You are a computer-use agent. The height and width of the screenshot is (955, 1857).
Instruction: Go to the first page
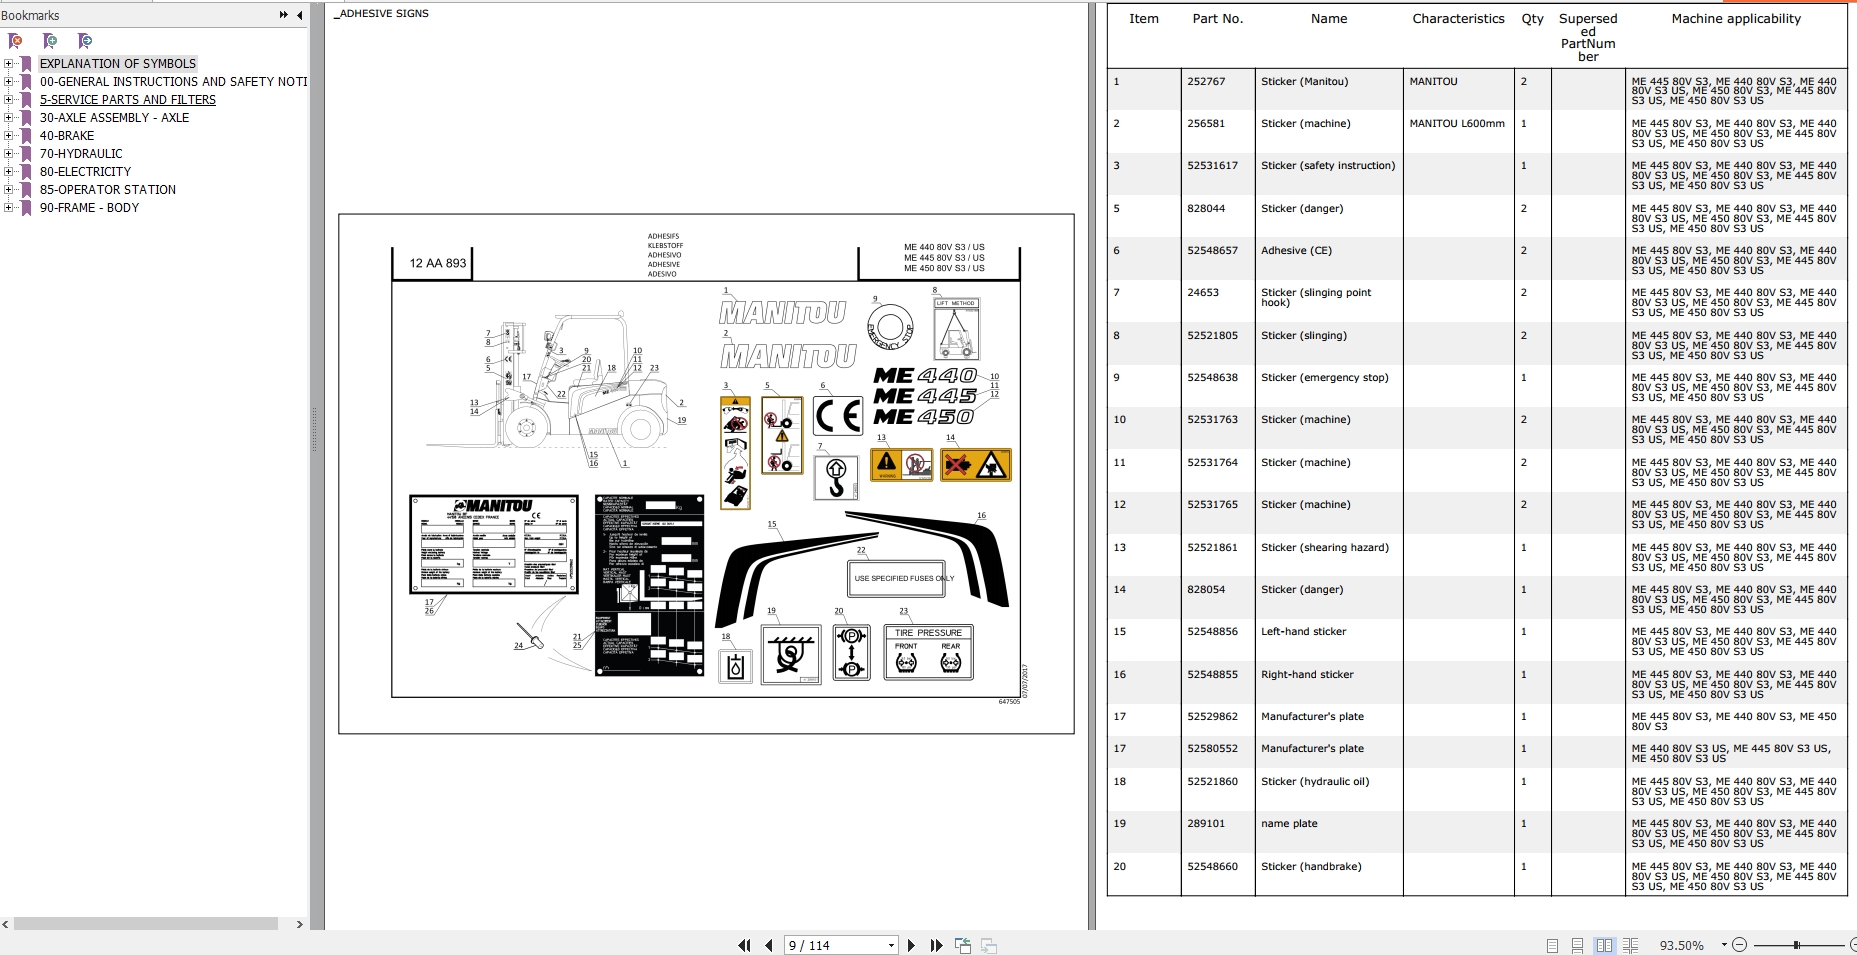coord(744,945)
